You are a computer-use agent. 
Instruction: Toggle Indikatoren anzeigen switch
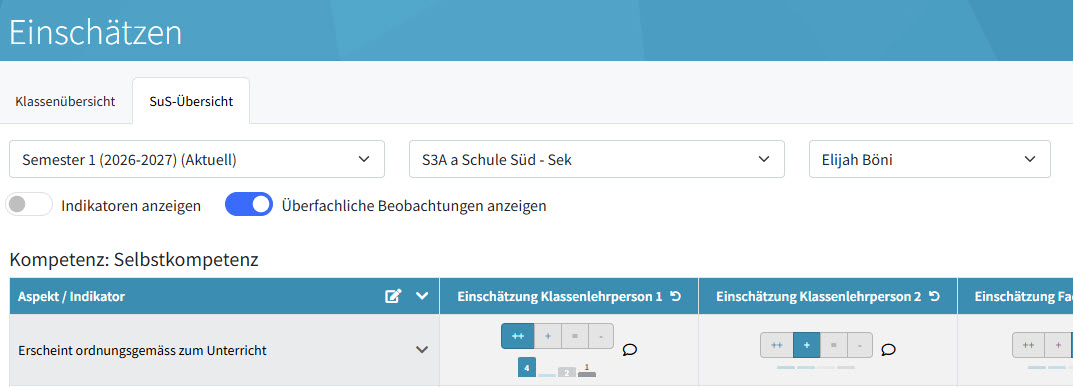[x=29, y=204]
